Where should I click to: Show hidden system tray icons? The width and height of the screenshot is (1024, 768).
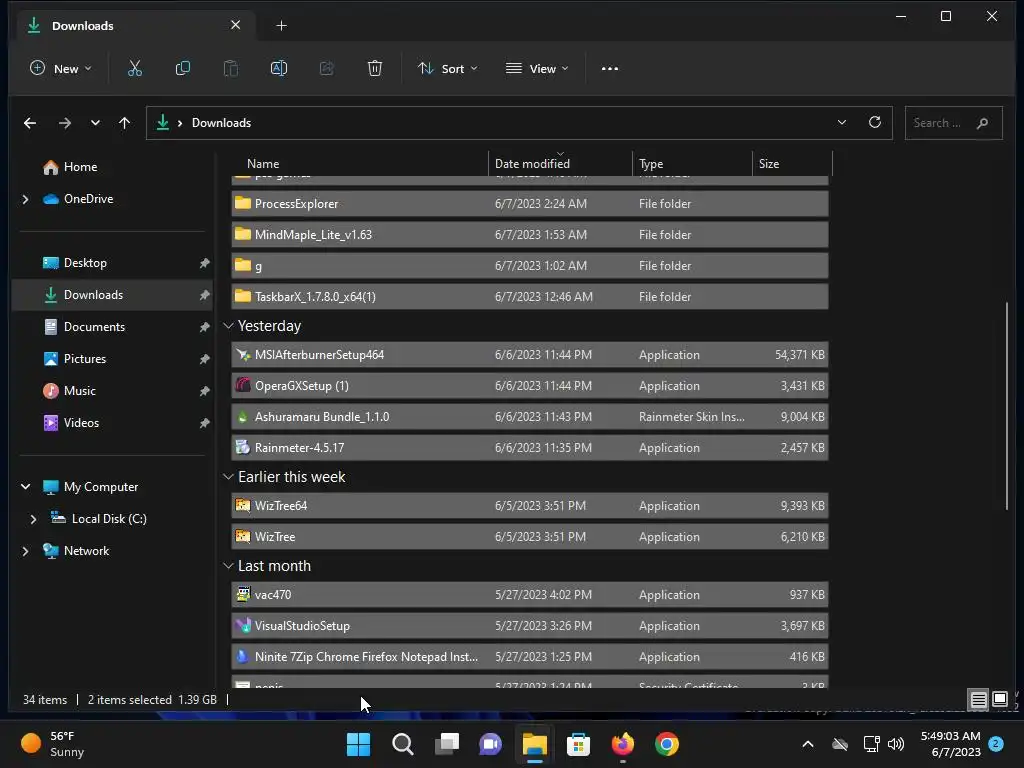coord(808,744)
